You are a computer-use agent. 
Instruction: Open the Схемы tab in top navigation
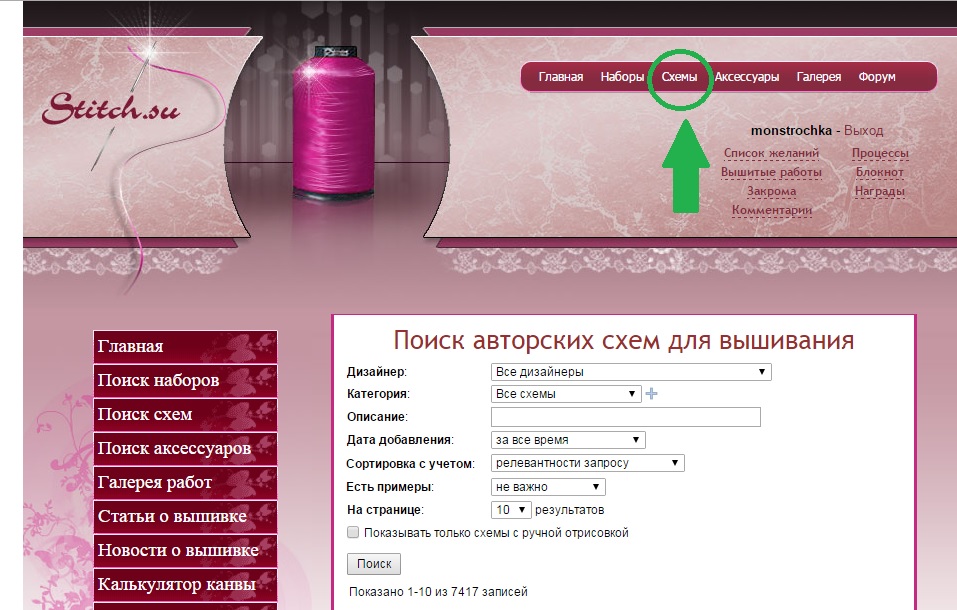(680, 77)
